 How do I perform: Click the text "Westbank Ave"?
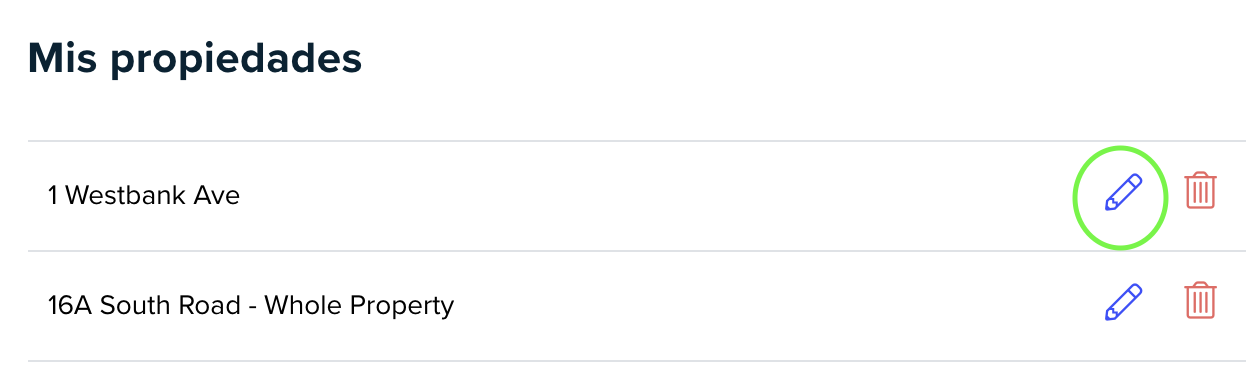click(x=153, y=195)
